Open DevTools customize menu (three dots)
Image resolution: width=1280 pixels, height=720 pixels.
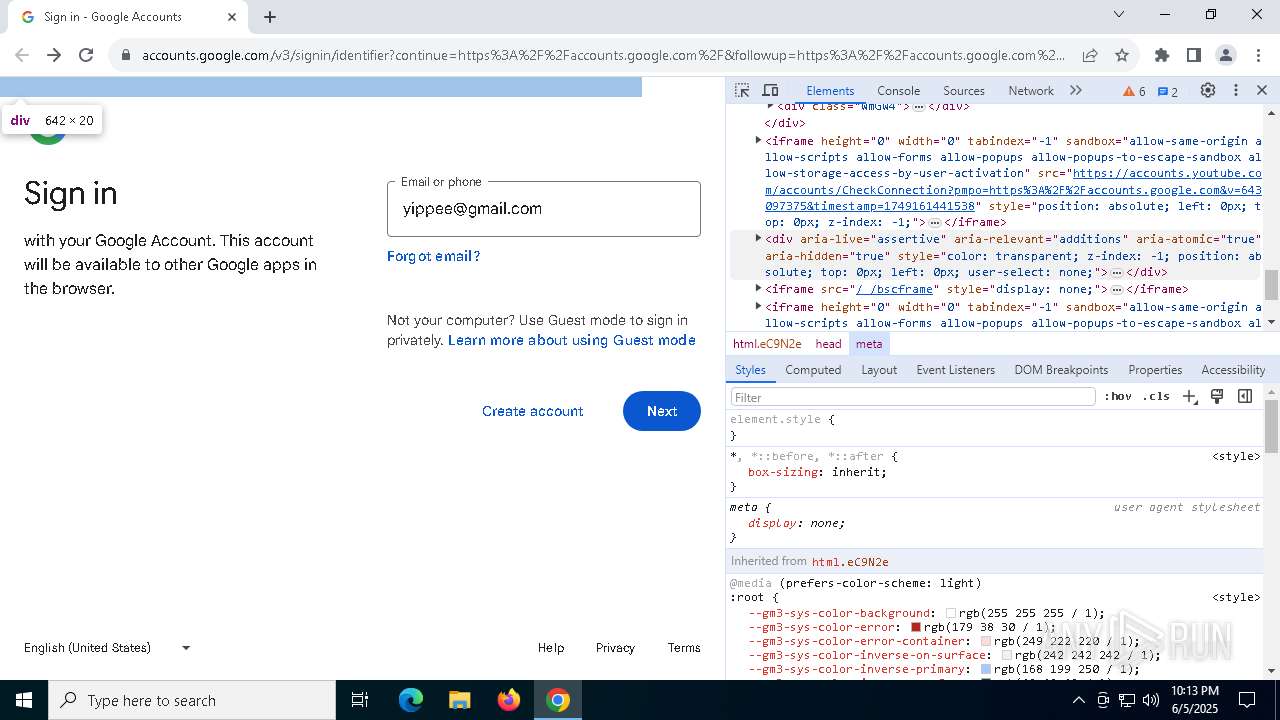[x=1236, y=90]
